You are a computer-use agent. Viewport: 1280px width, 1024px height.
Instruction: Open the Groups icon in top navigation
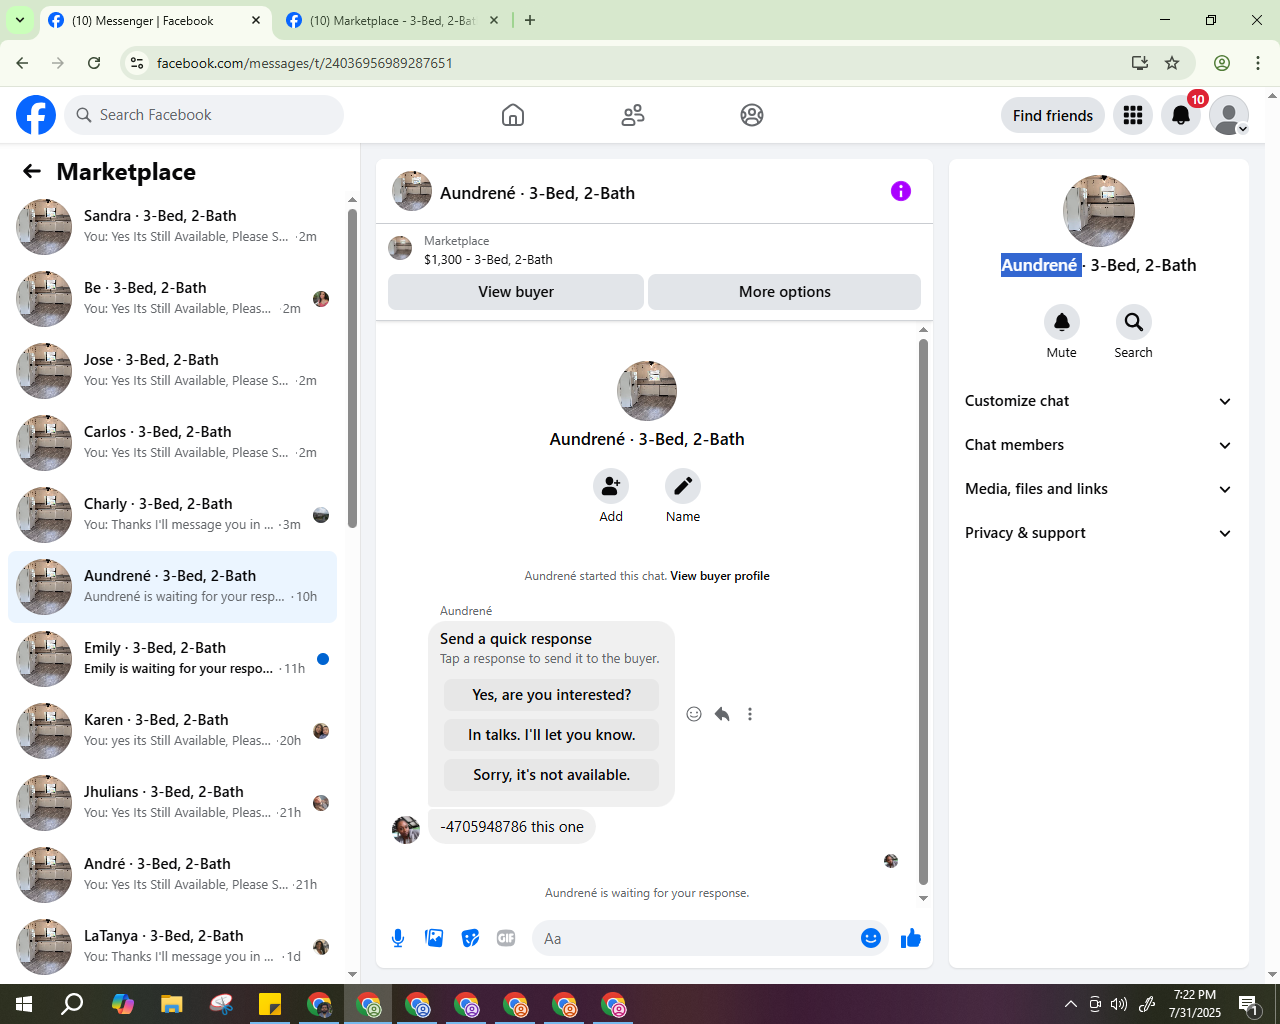tap(752, 115)
